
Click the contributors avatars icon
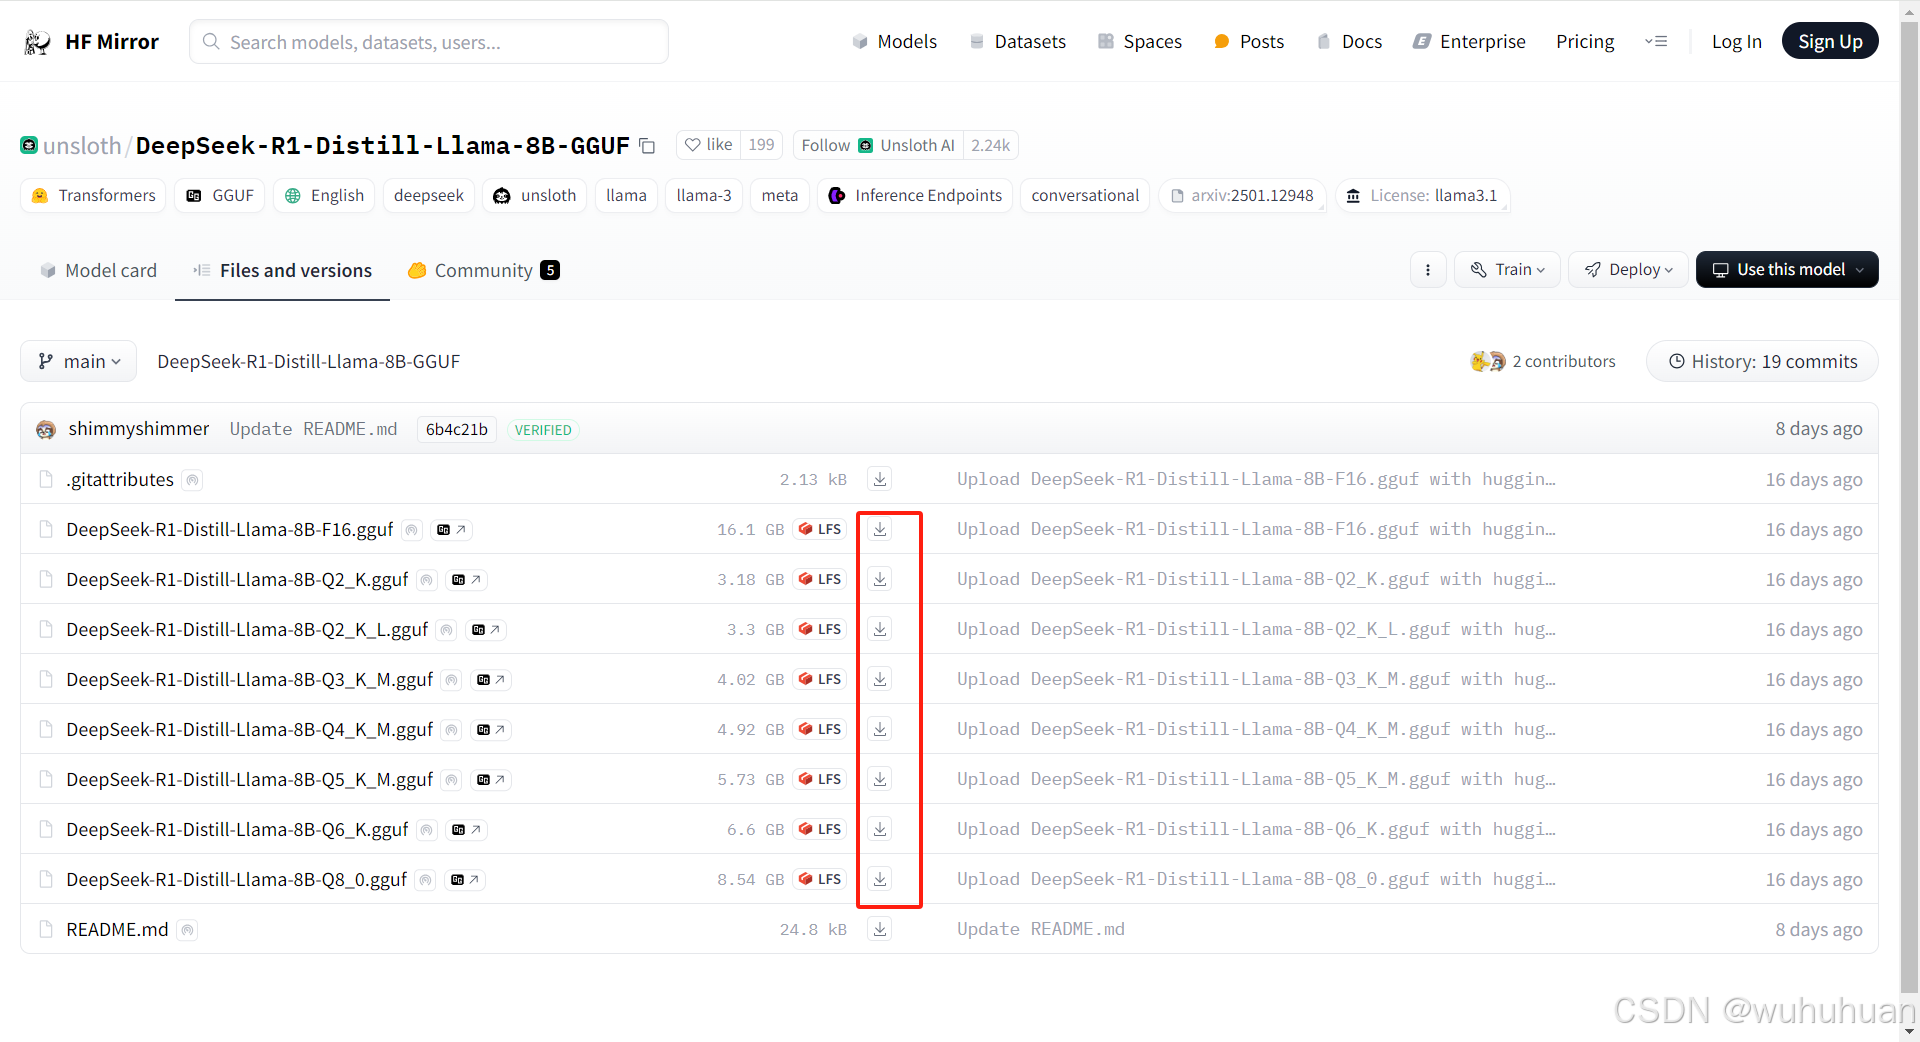click(x=1488, y=361)
